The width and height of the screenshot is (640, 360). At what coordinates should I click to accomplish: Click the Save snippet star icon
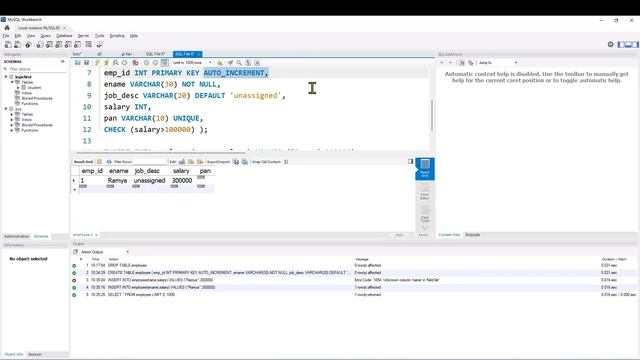coord(220,62)
